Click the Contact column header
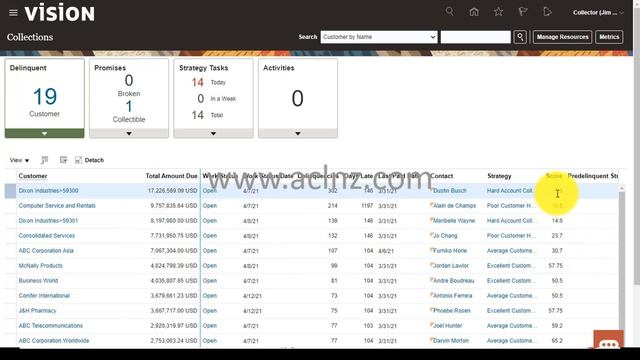Screen dimensions: 640x360 (442, 176)
